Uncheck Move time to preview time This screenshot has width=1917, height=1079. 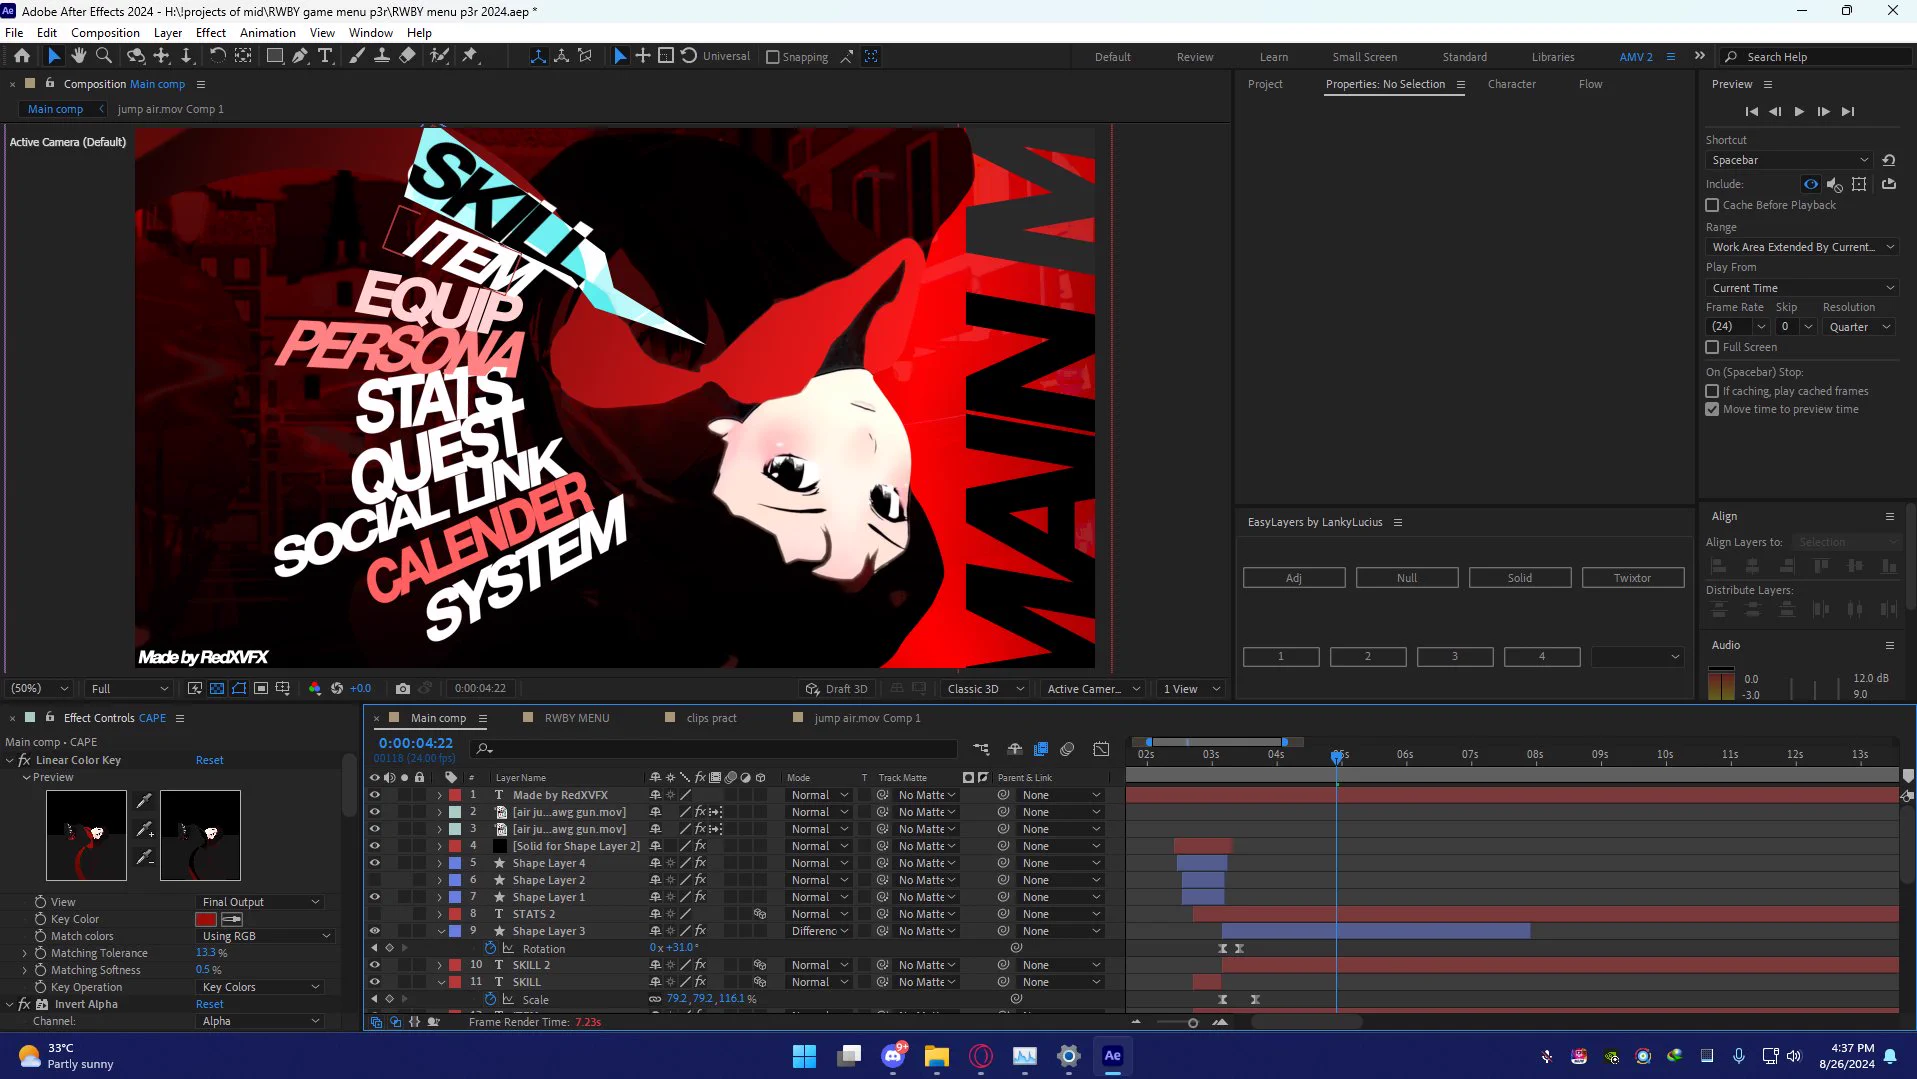1712,409
